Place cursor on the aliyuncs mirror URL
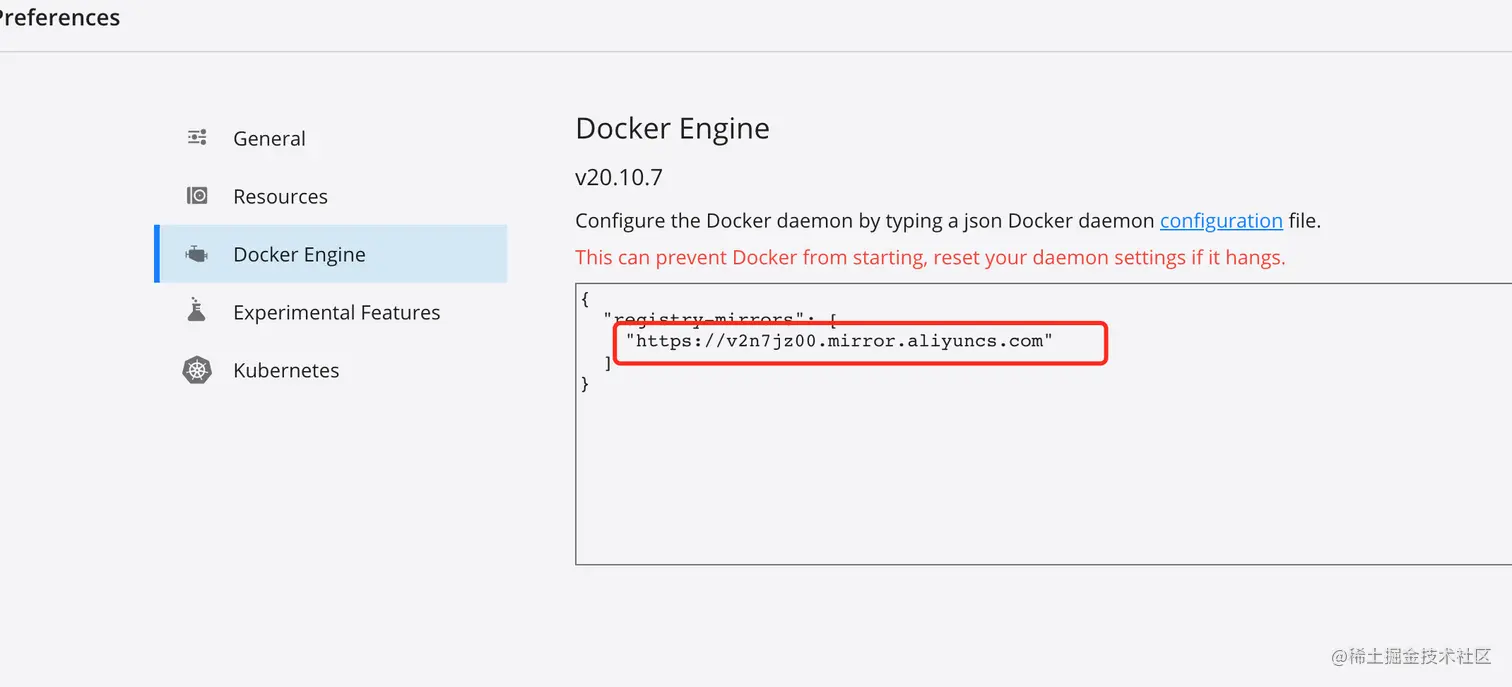 (840, 341)
